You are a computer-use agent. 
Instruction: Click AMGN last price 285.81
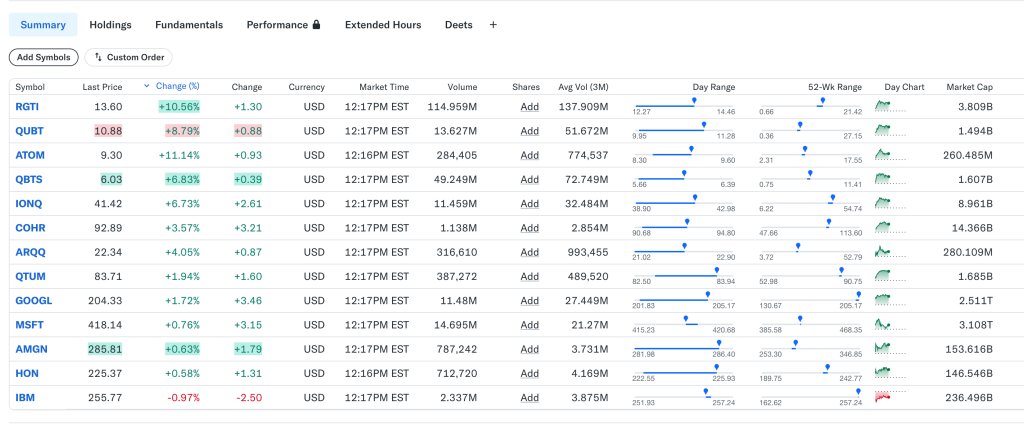105,349
